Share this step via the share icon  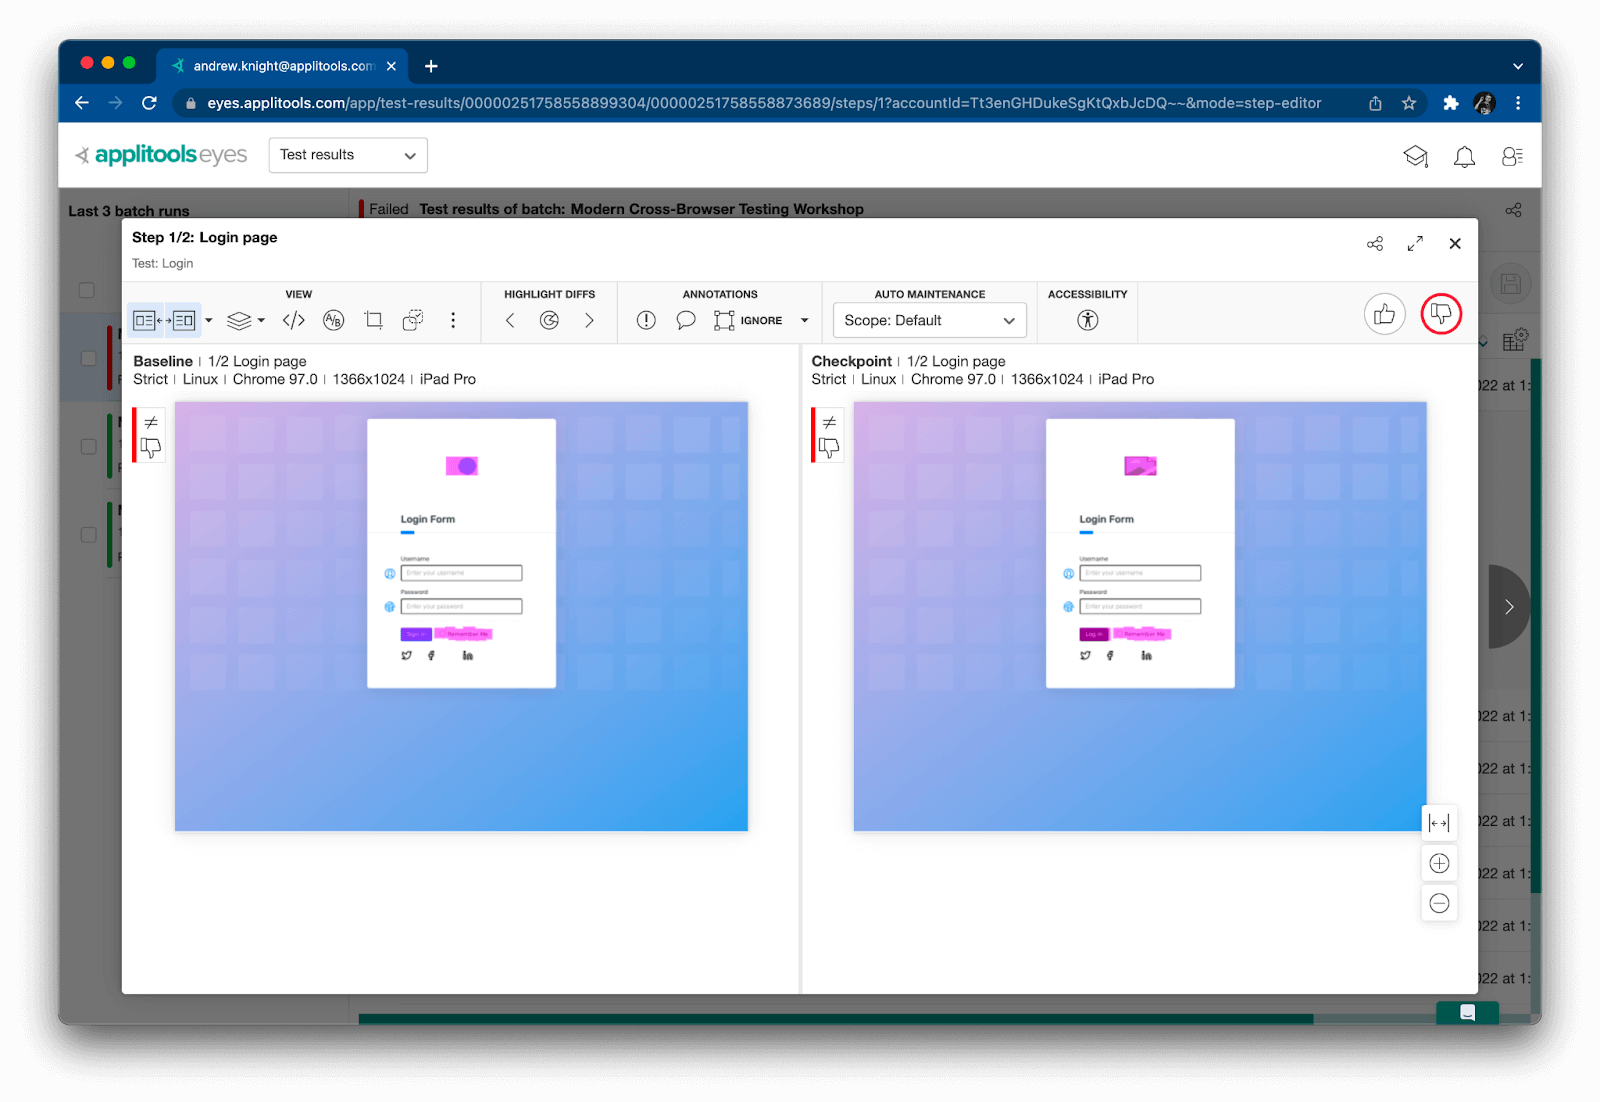(x=1374, y=243)
